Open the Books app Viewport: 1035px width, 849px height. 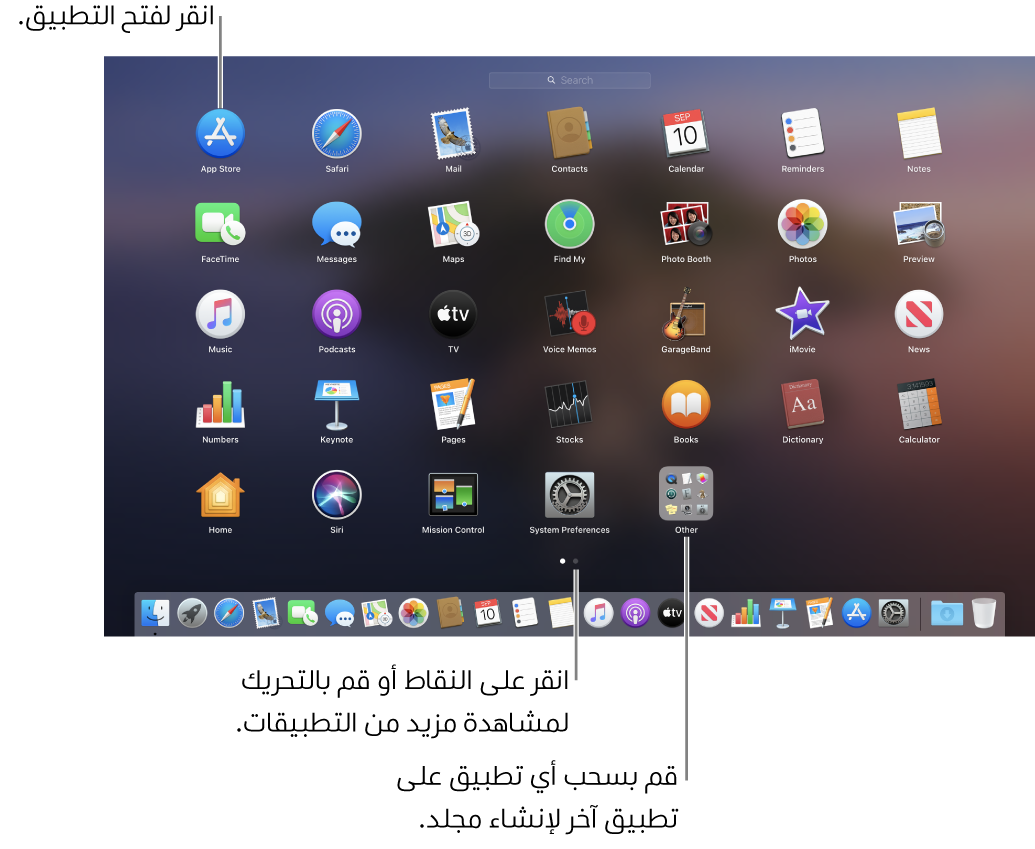click(x=686, y=404)
